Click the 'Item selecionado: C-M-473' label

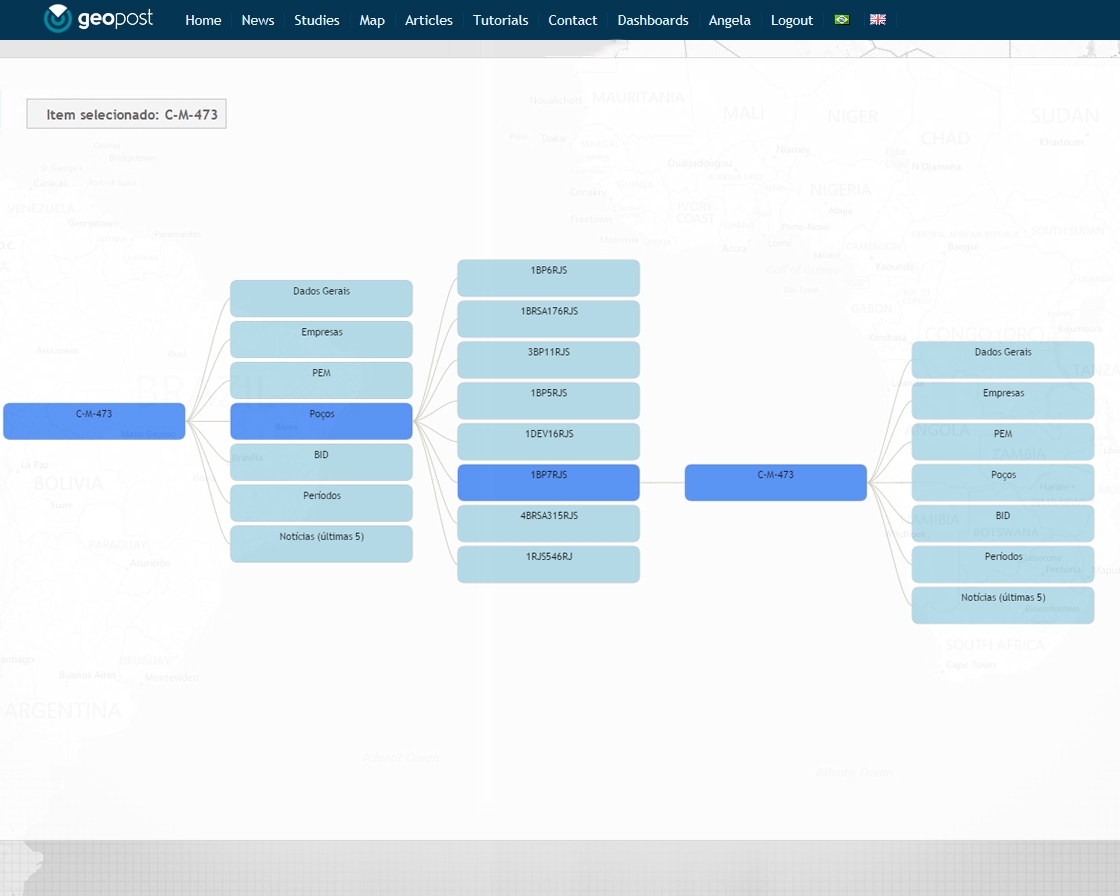(x=126, y=114)
